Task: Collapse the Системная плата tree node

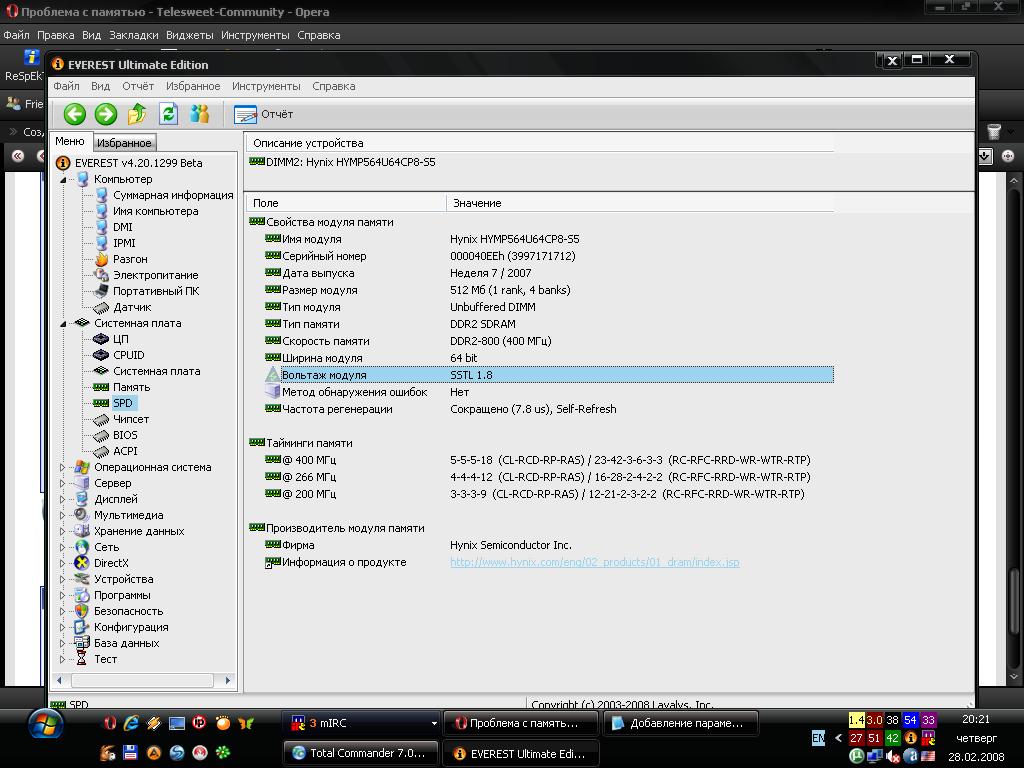Action: pos(63,323)
